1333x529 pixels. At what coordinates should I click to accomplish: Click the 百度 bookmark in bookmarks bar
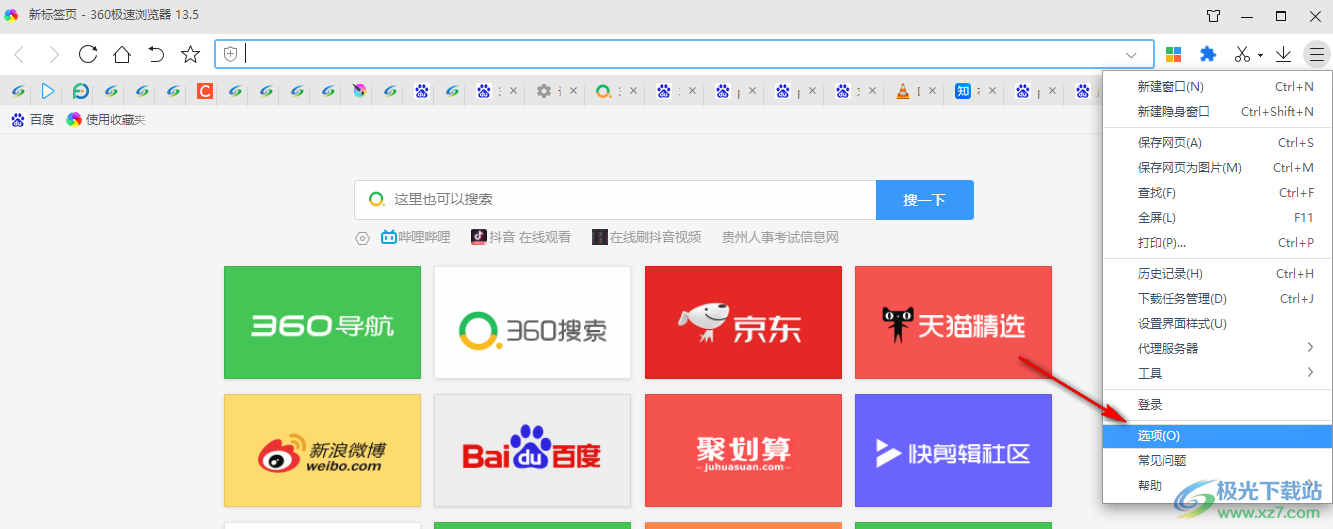[33, 120]
